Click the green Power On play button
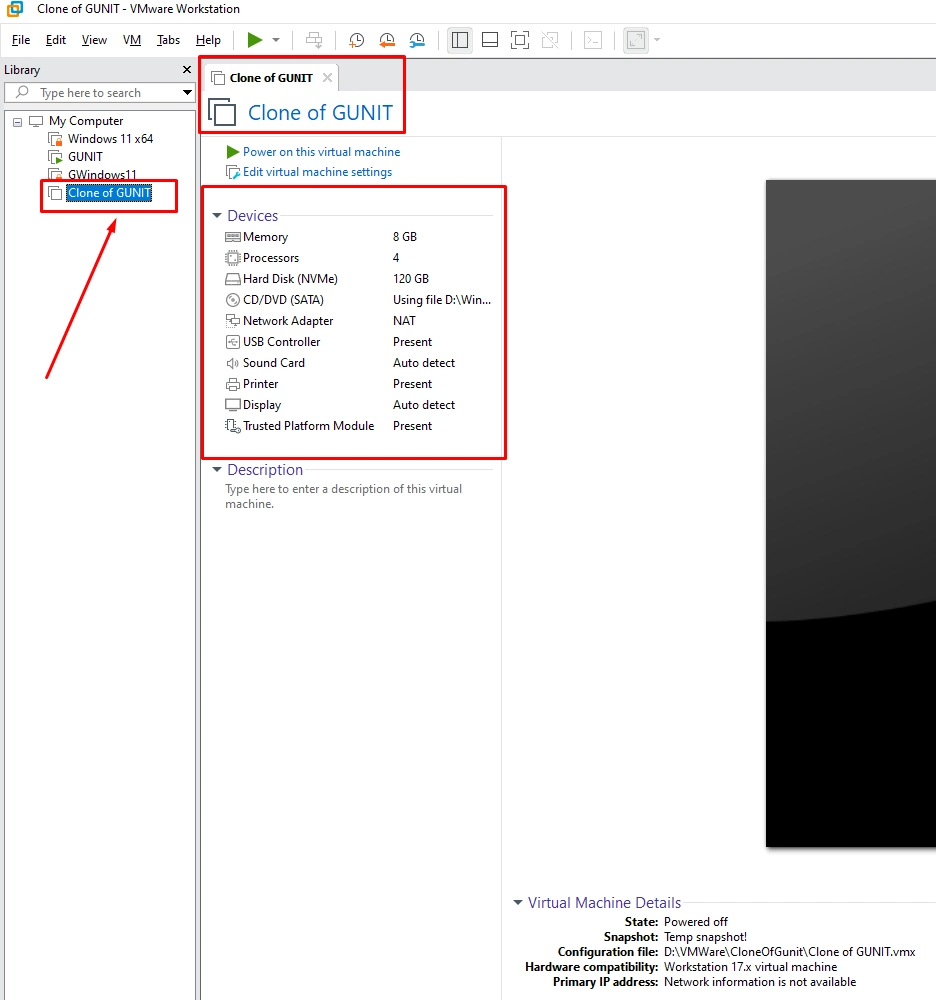The height and width of the screenshot is (1000, 936). coord(255,40)
